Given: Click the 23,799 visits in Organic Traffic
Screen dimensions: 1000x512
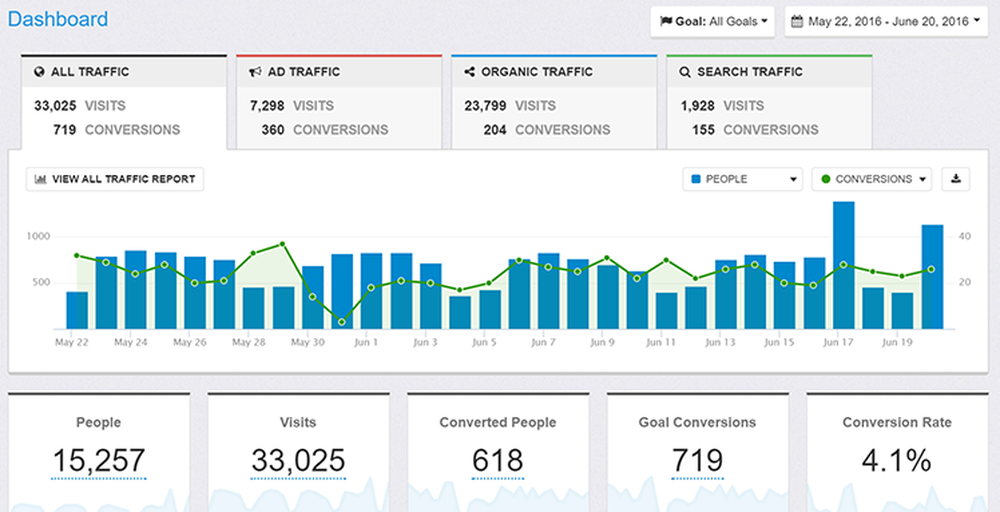Looking at the screenshot, I should 485,106.
